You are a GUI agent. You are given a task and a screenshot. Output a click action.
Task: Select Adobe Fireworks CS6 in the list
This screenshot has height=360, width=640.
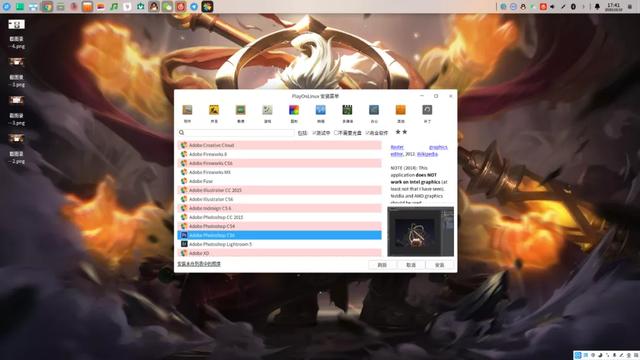280,163
